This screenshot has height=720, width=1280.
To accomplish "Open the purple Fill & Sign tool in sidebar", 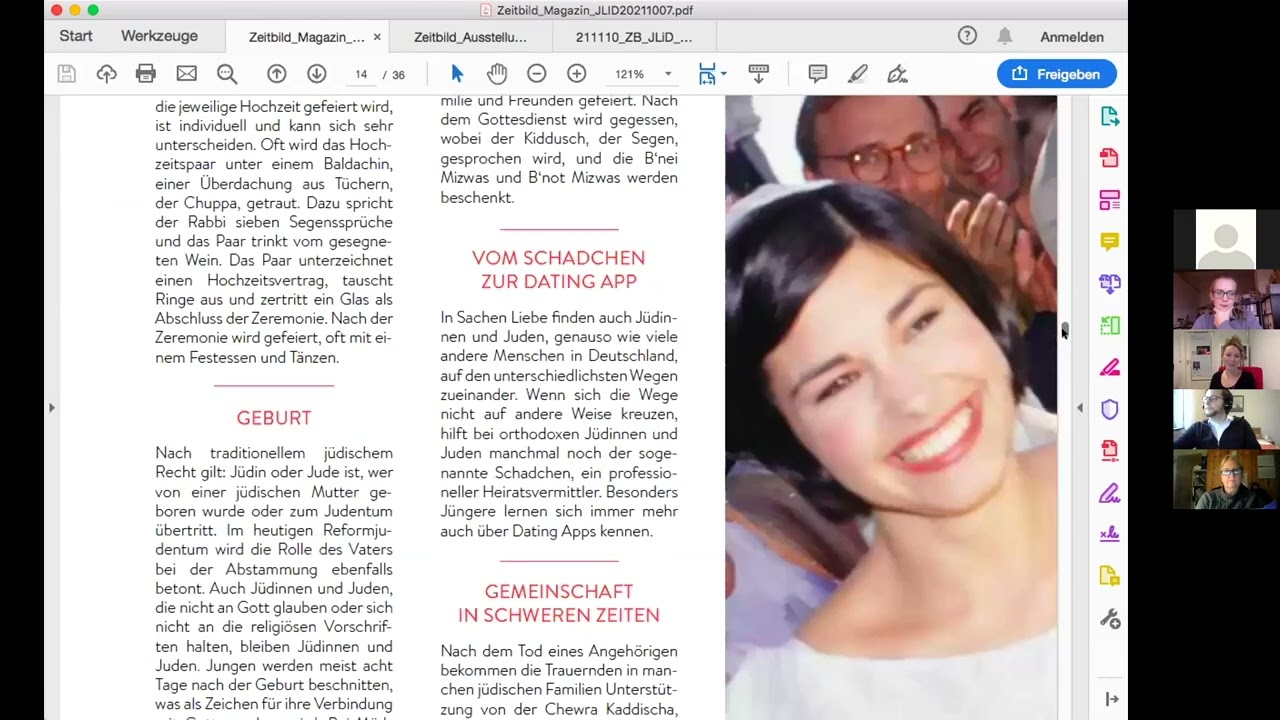I will (1110, 493).
